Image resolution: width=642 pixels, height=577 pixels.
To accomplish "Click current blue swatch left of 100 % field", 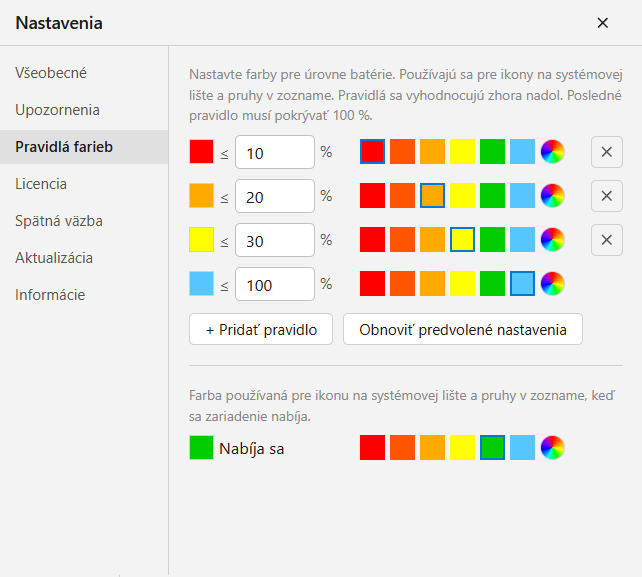I will pos(201,283).
